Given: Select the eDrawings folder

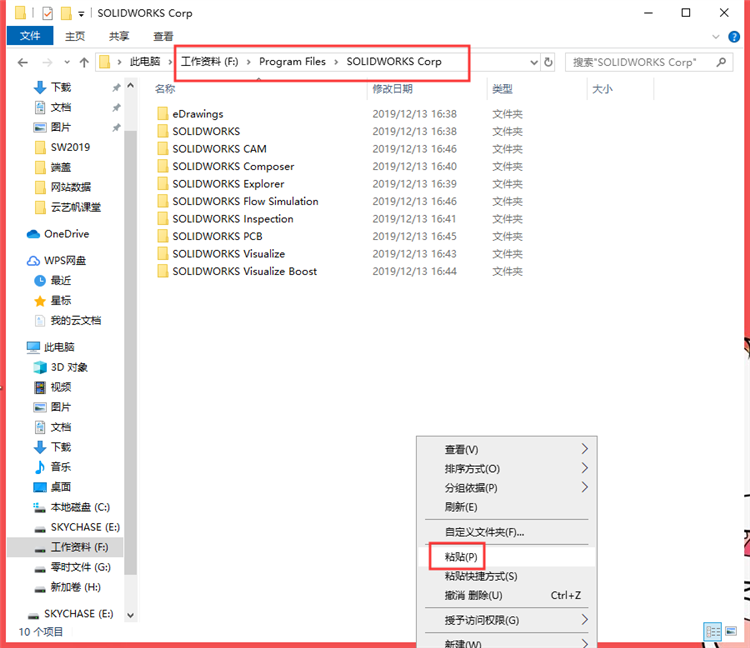Looking at the screenshot, I should 198,114.
